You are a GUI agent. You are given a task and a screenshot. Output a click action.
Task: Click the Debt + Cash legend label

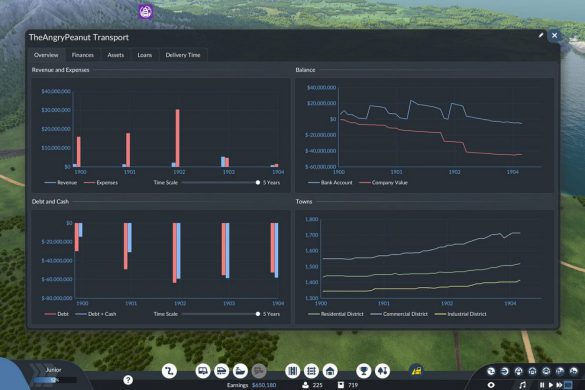pos(102,314)
